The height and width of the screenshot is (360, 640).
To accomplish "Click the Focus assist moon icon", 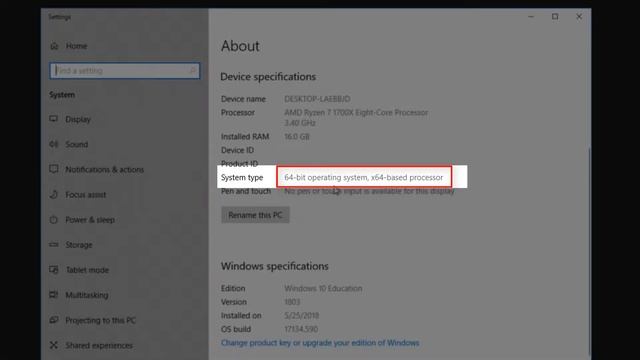I will click(54, 194).
